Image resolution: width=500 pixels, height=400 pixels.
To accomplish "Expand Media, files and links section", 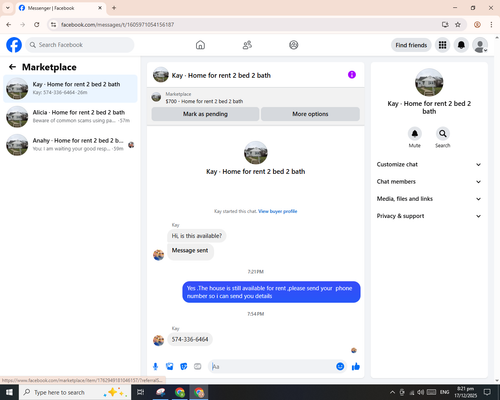I will coord(429,199).
